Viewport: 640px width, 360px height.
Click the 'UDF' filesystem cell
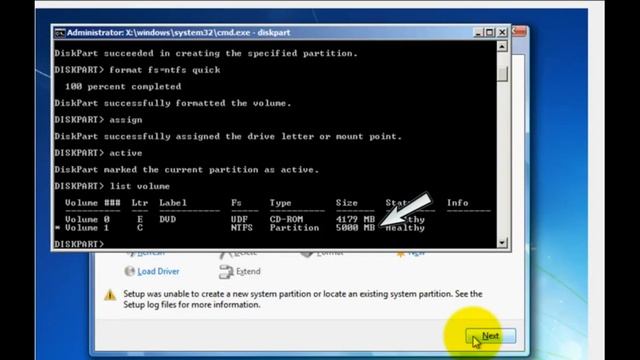[239, 219]
